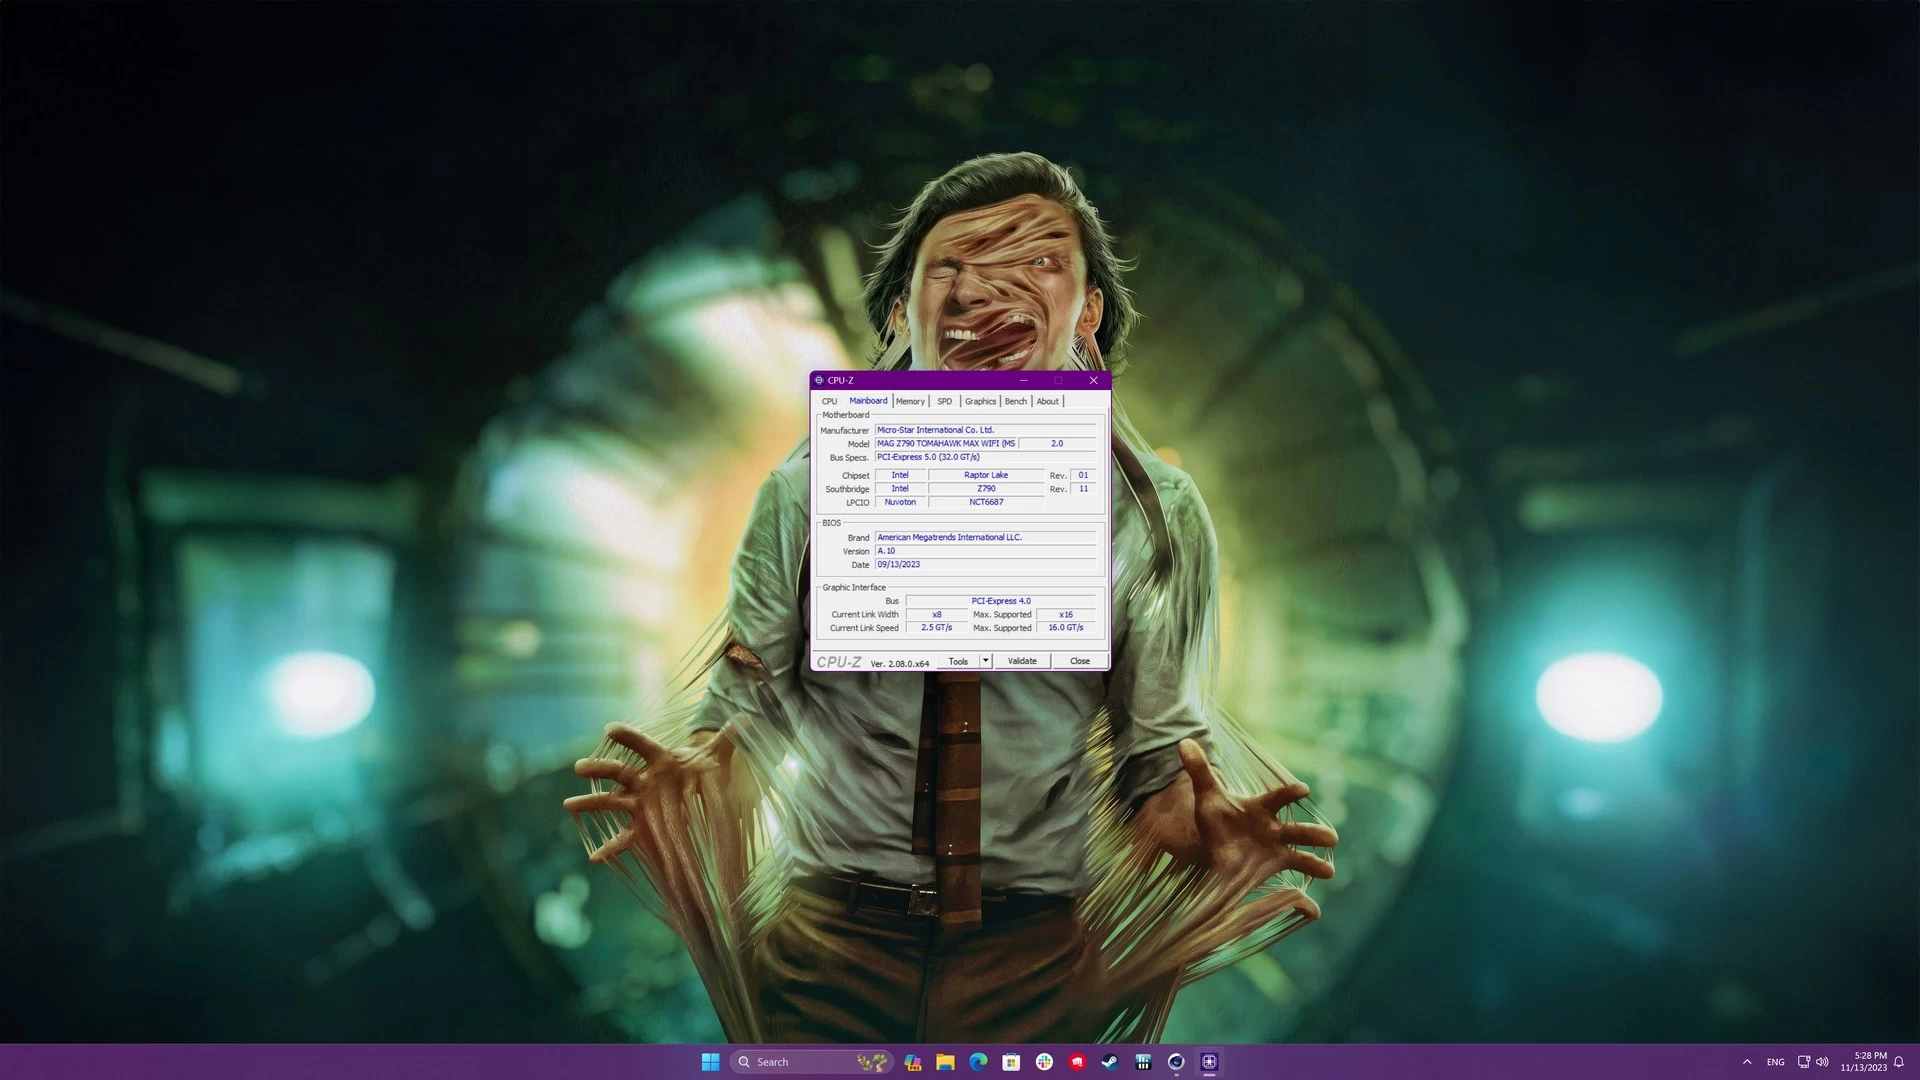Click the Copilot preview icon

point(912,1062)
